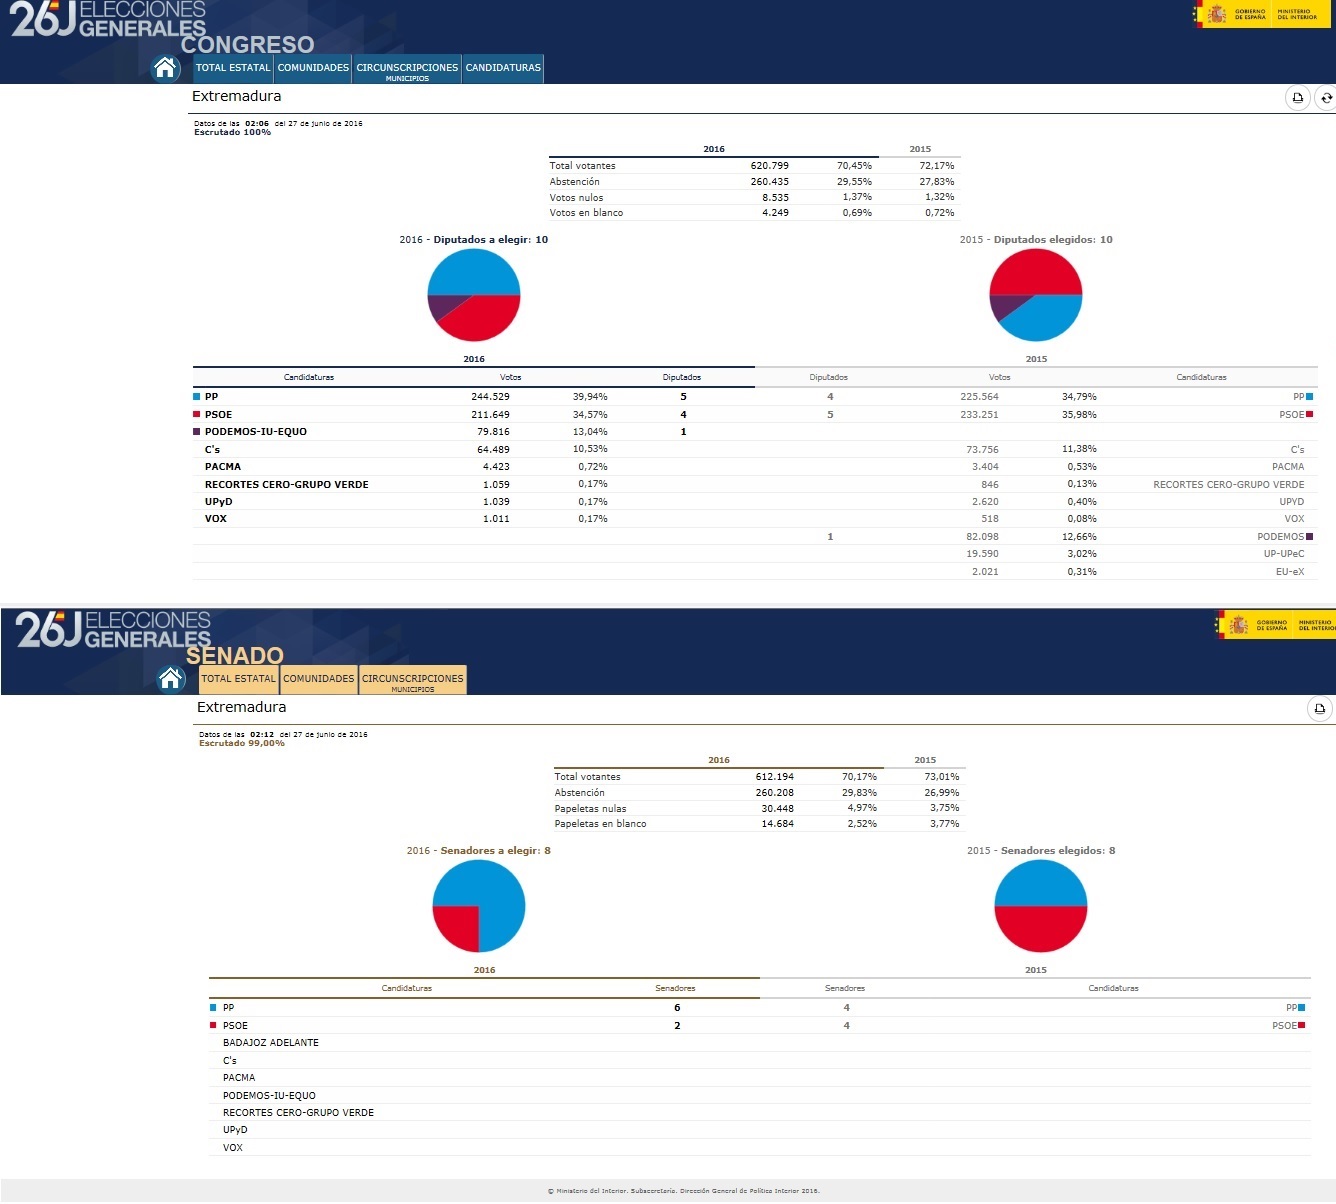Print the Congreso Extremadura results
This screenshot has height=1204, width=1336.
[x=1297, y=98]
